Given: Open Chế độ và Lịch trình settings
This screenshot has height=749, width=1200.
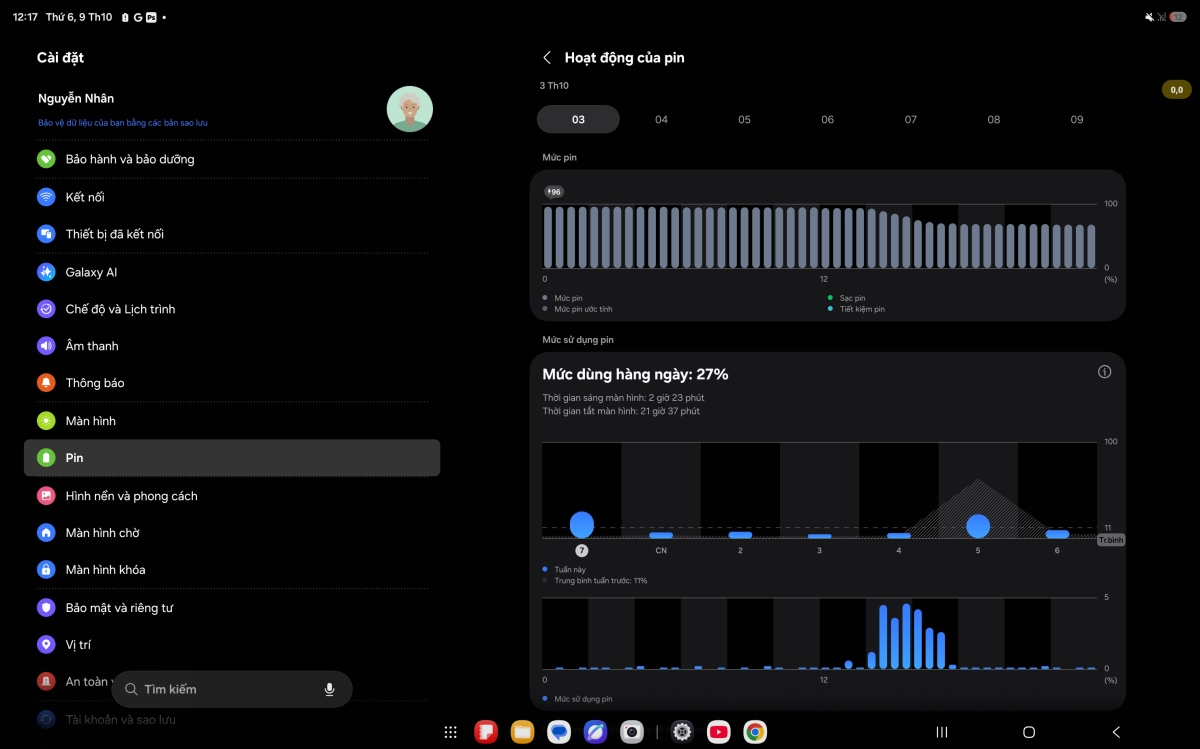Looking at the screenshot, I should [232, 309].
